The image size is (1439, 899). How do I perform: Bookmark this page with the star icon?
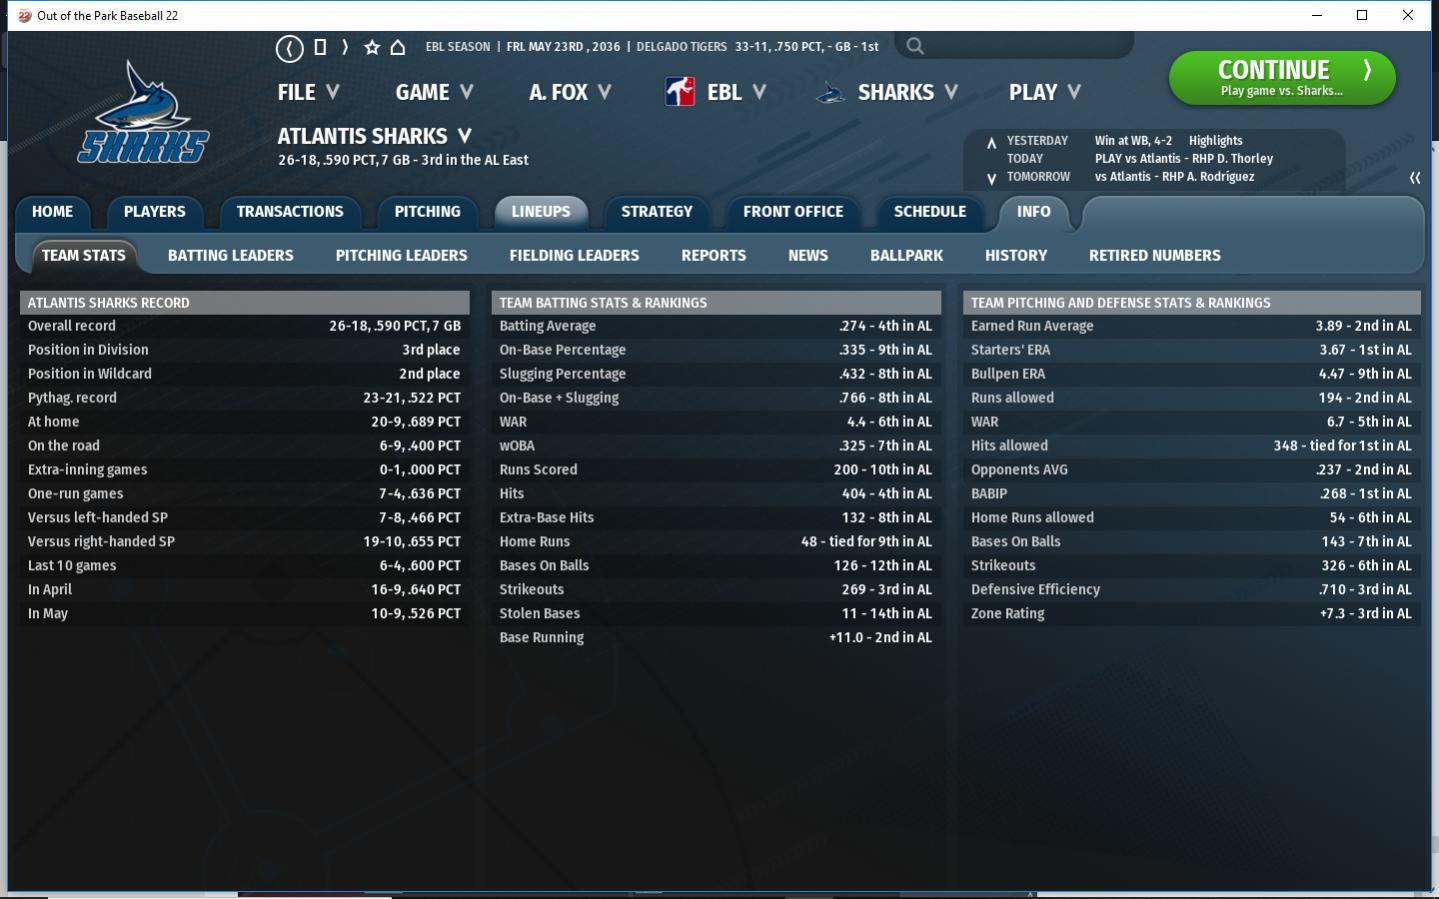pyautogui.click(x=372, y=47)
